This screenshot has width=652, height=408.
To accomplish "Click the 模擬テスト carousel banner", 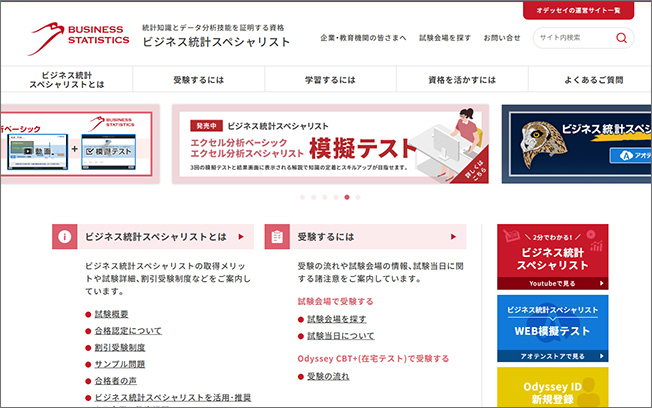I will (x=330, y=144).
